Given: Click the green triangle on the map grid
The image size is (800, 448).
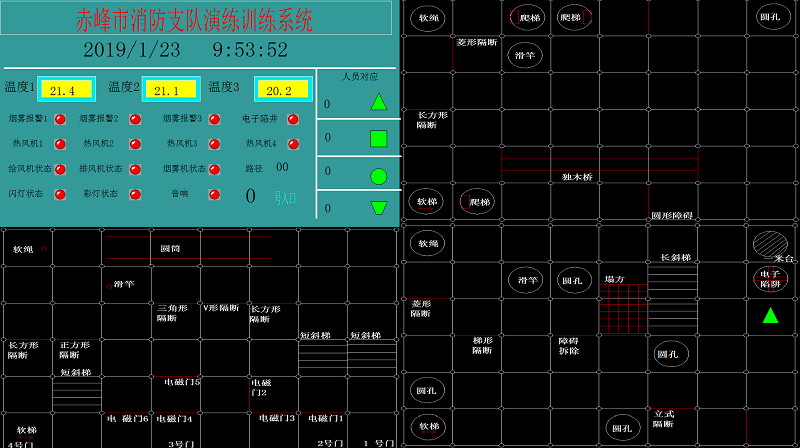Looking at the screenshot, I should pos(770,316).
